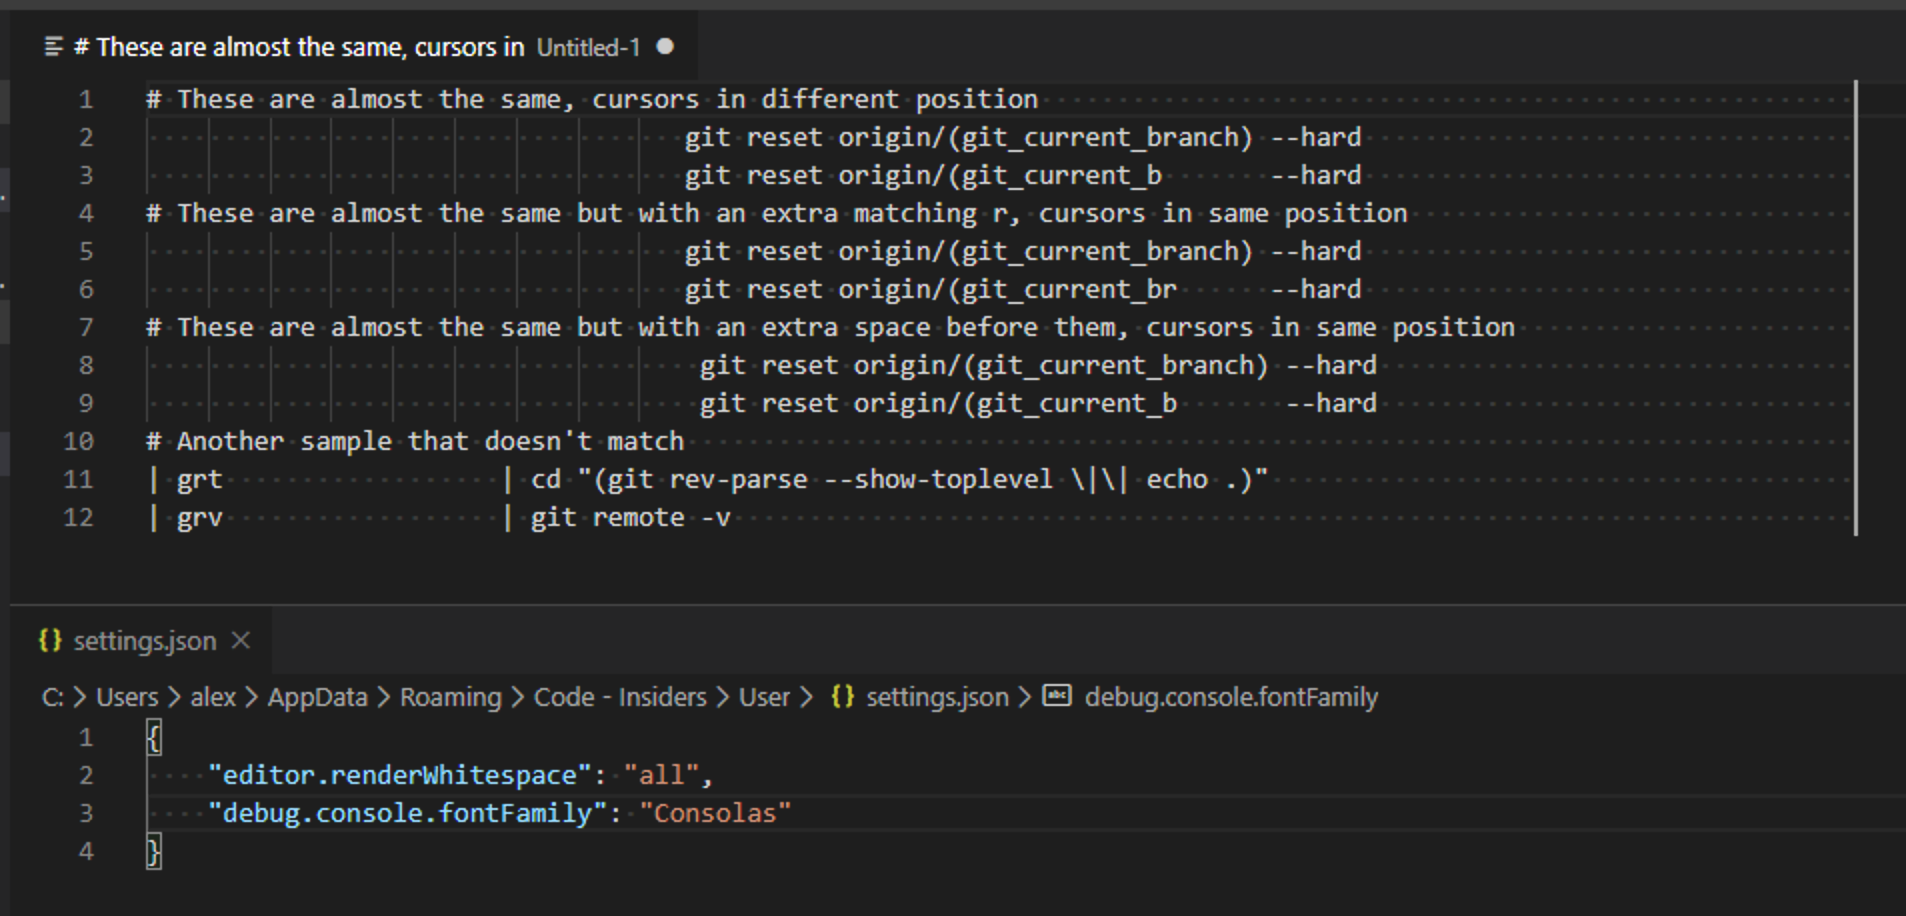
Task: Close the settings.json tab
Action: tap(240, 641)
